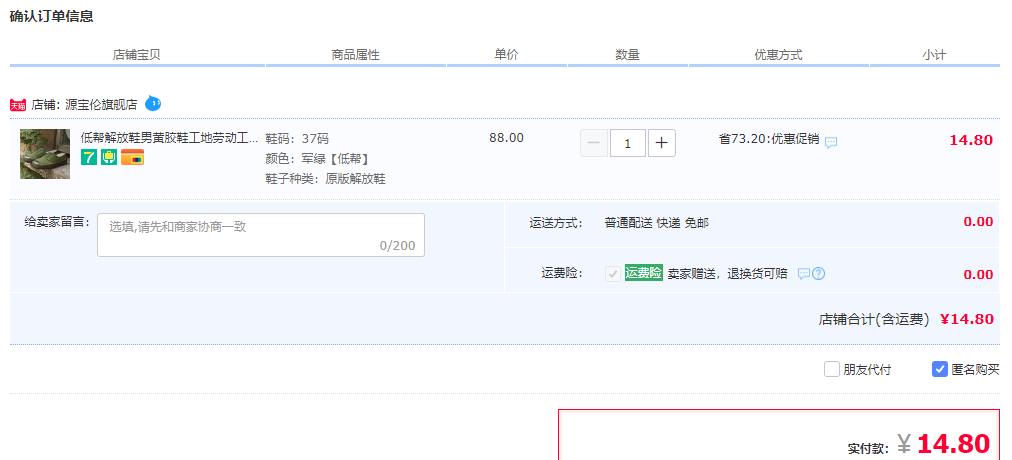Click the 省73.20:优惠促销 discount text
Image resolution: width=1012 pixels, height=460 pixels.
click(x=769, y=139)
